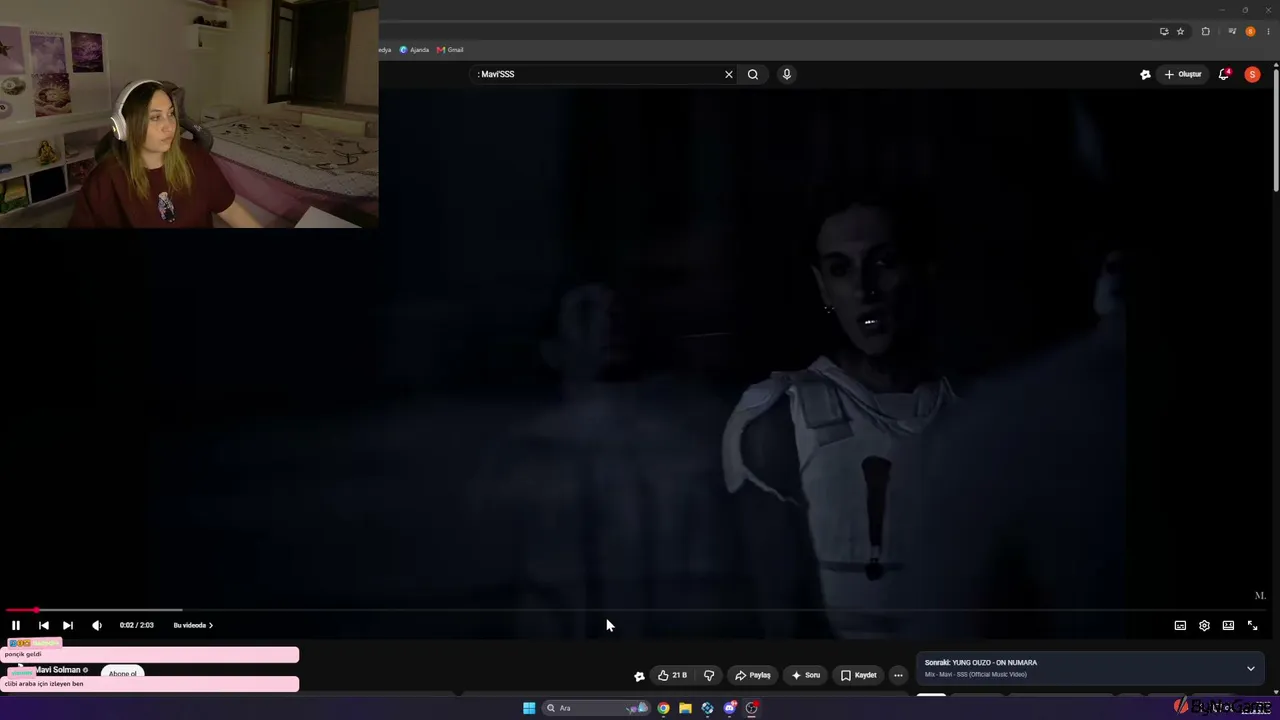Save the video with Kaydet
This screenshot has width=1280, height=720.
tap(859, 675)
